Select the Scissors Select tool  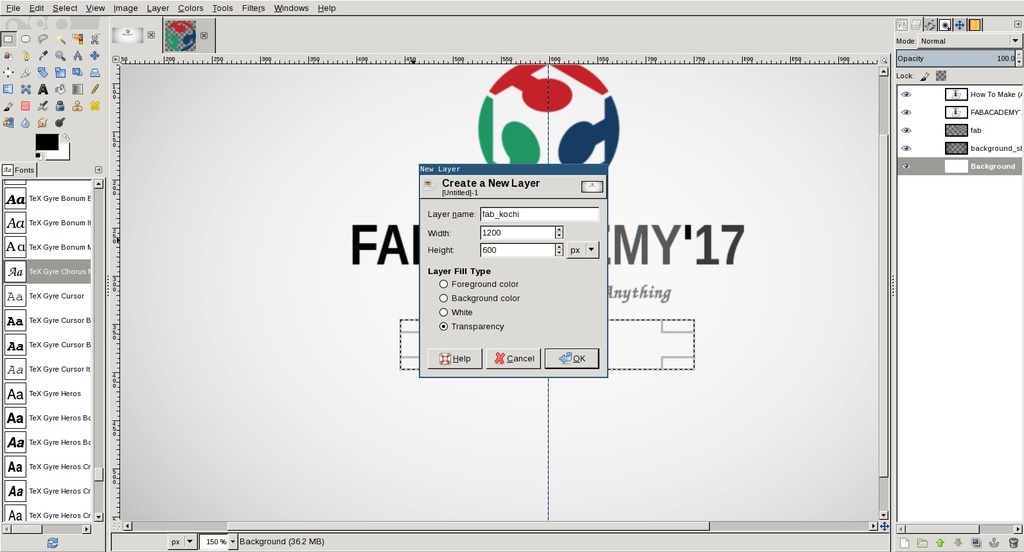(x=95, y=39)
